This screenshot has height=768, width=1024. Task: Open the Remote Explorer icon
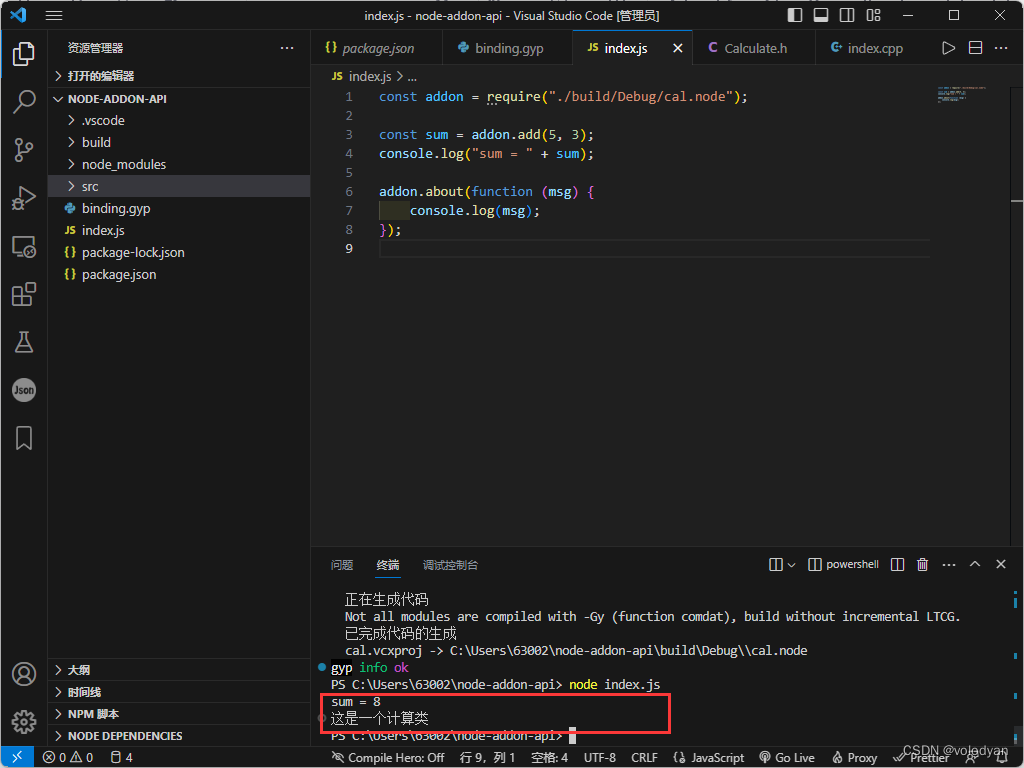[24, 246]
